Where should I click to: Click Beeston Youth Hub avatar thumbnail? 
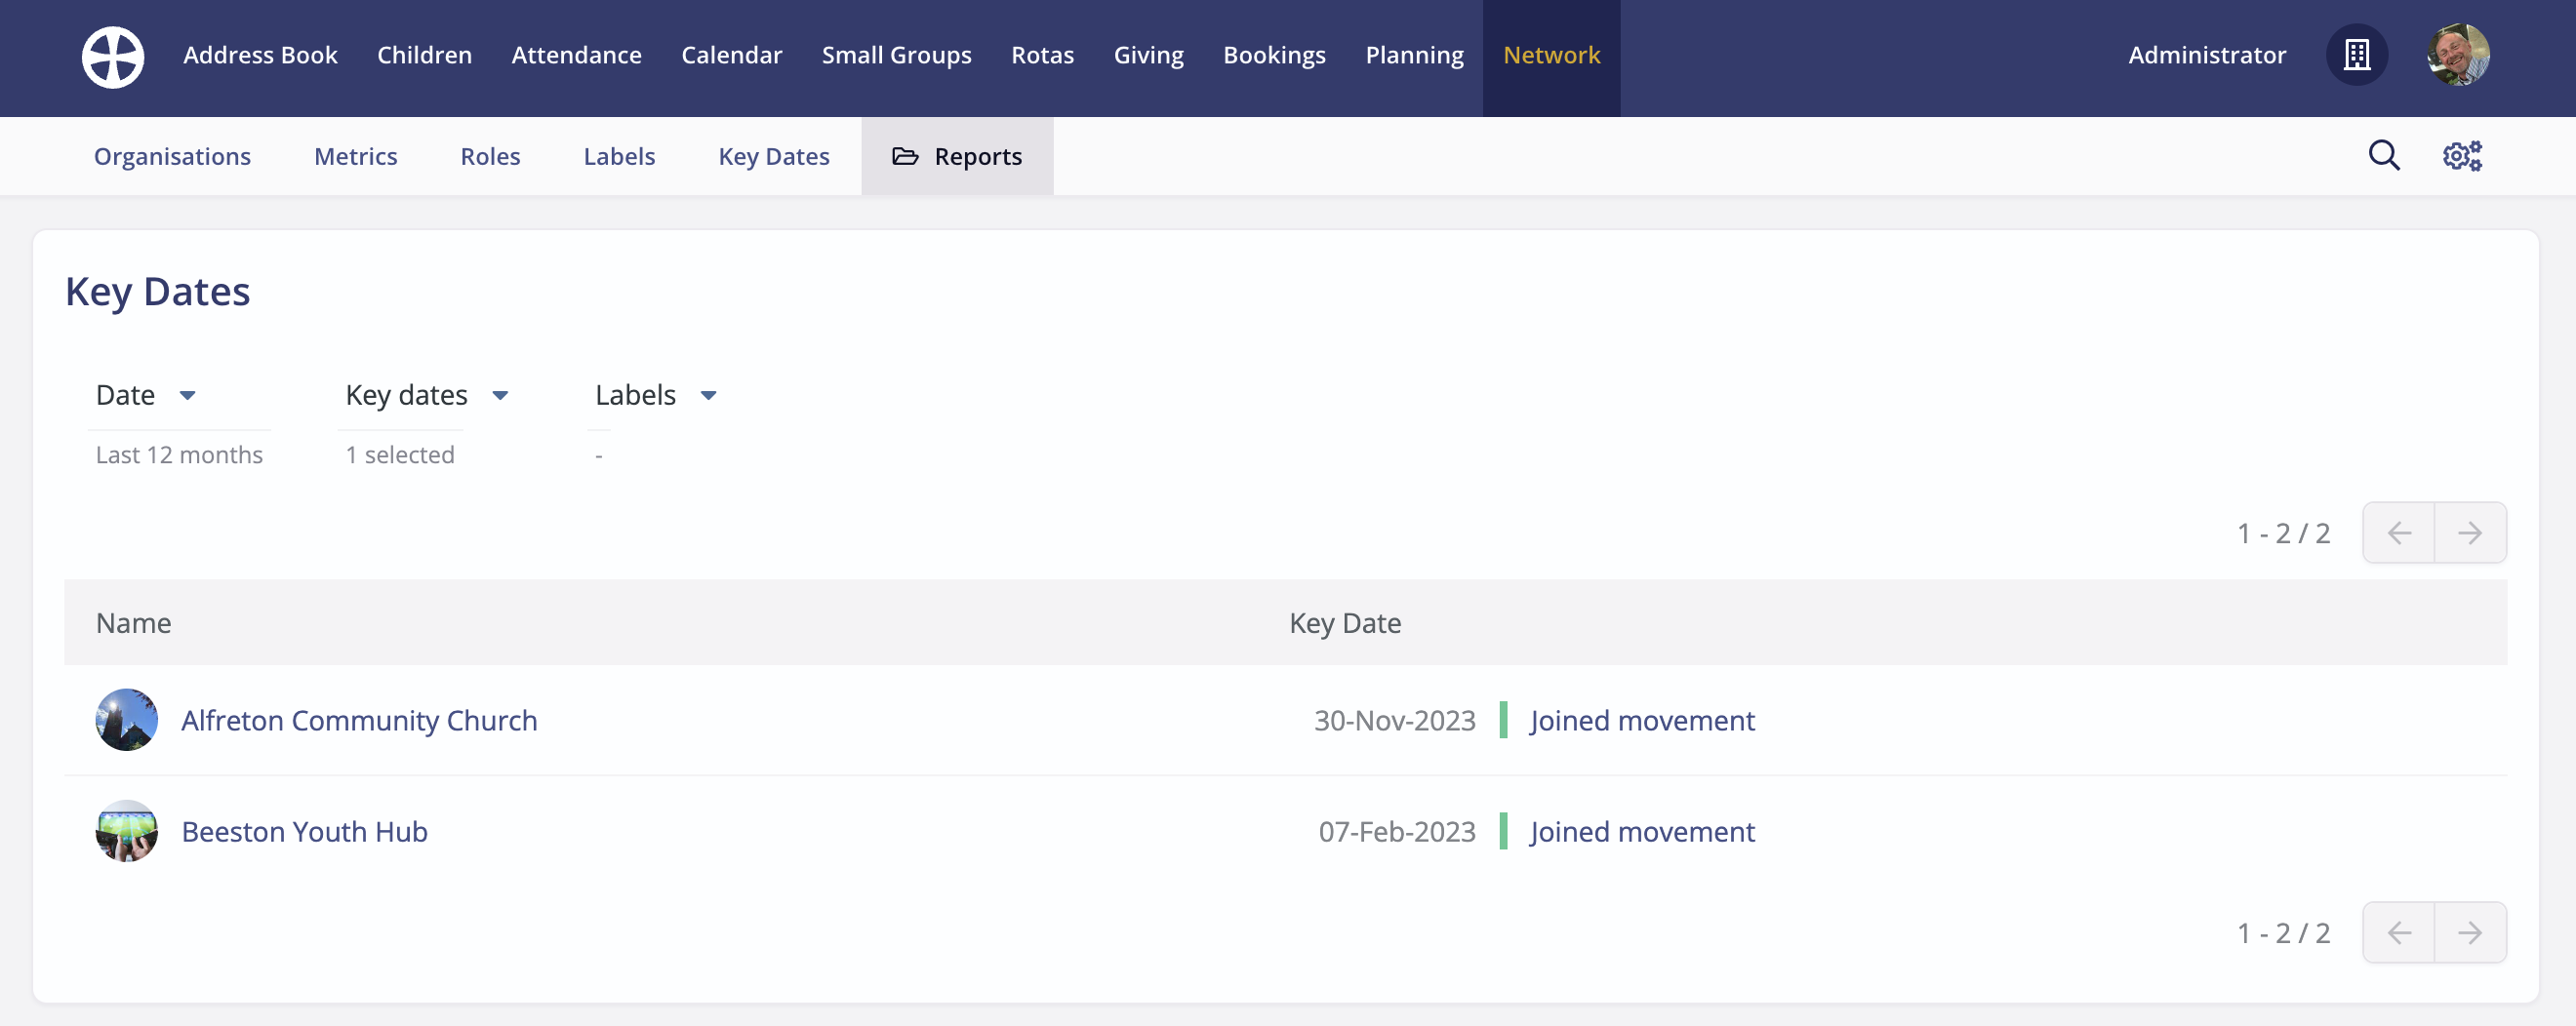(x=127, y=831)
